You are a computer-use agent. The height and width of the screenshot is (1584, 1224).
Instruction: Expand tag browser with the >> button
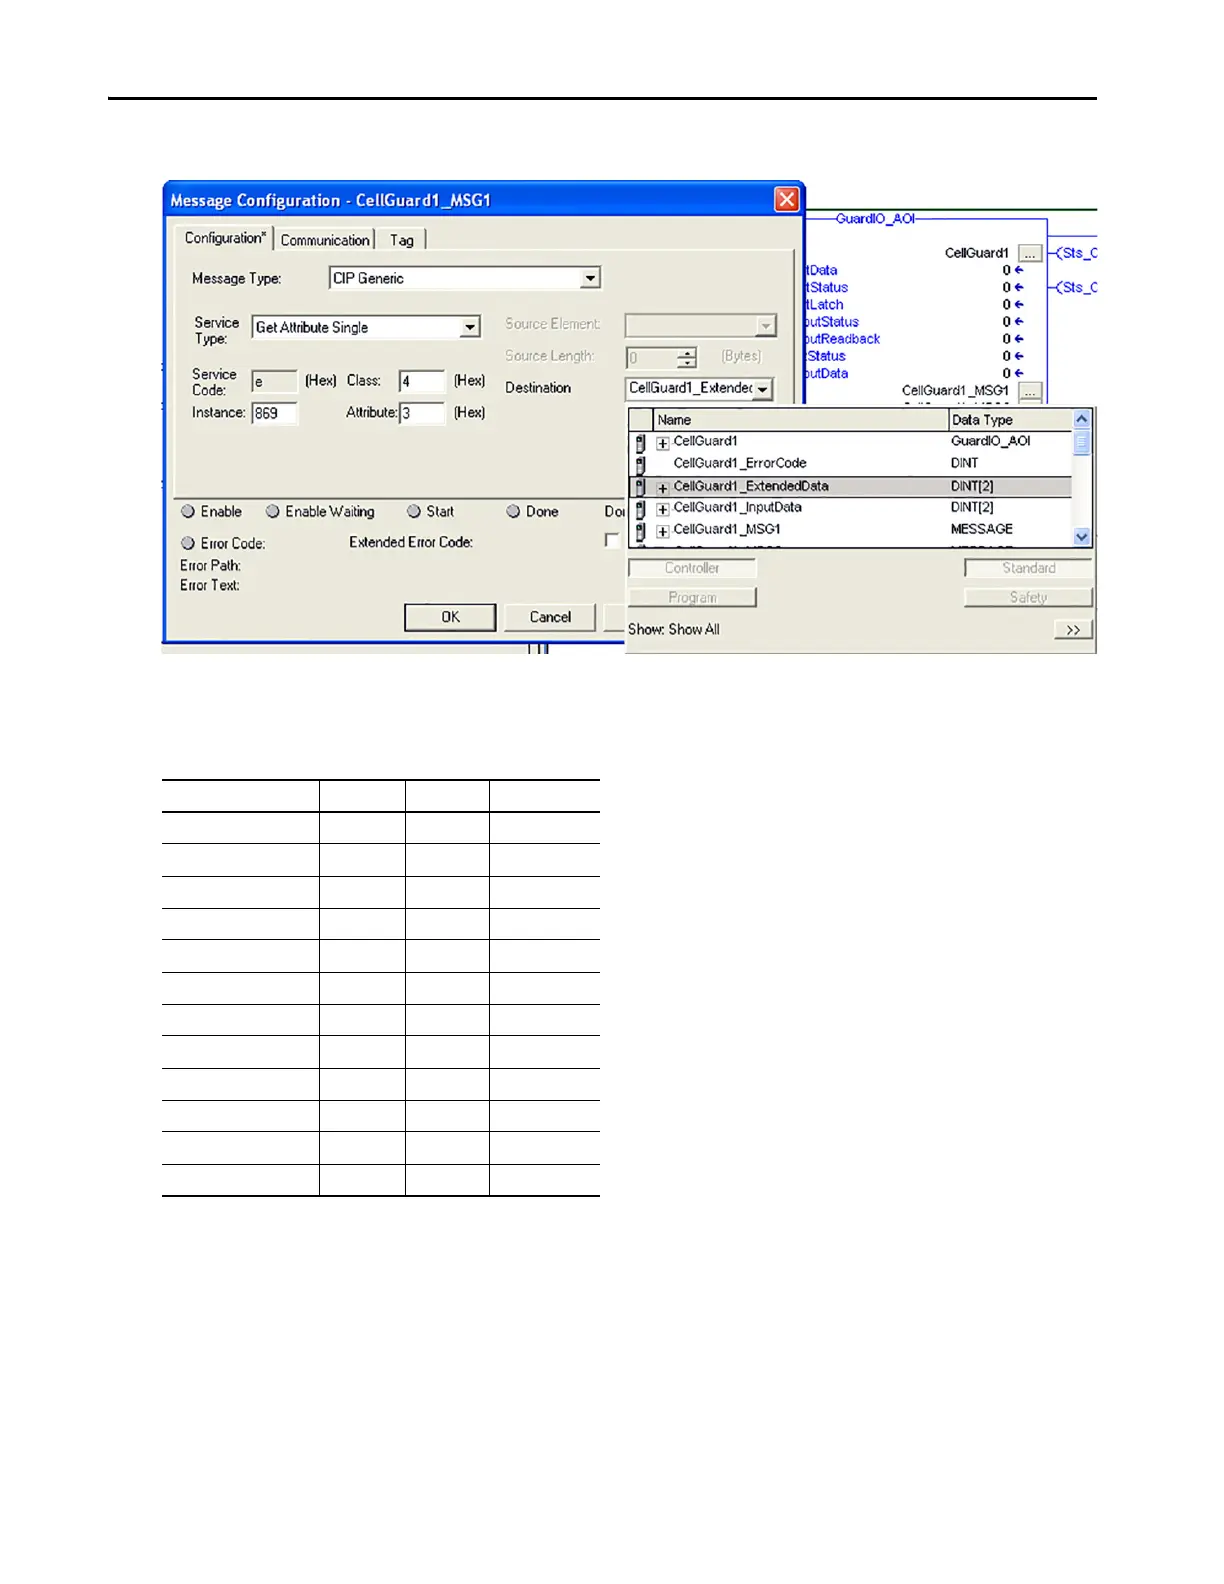(1073, 630)
